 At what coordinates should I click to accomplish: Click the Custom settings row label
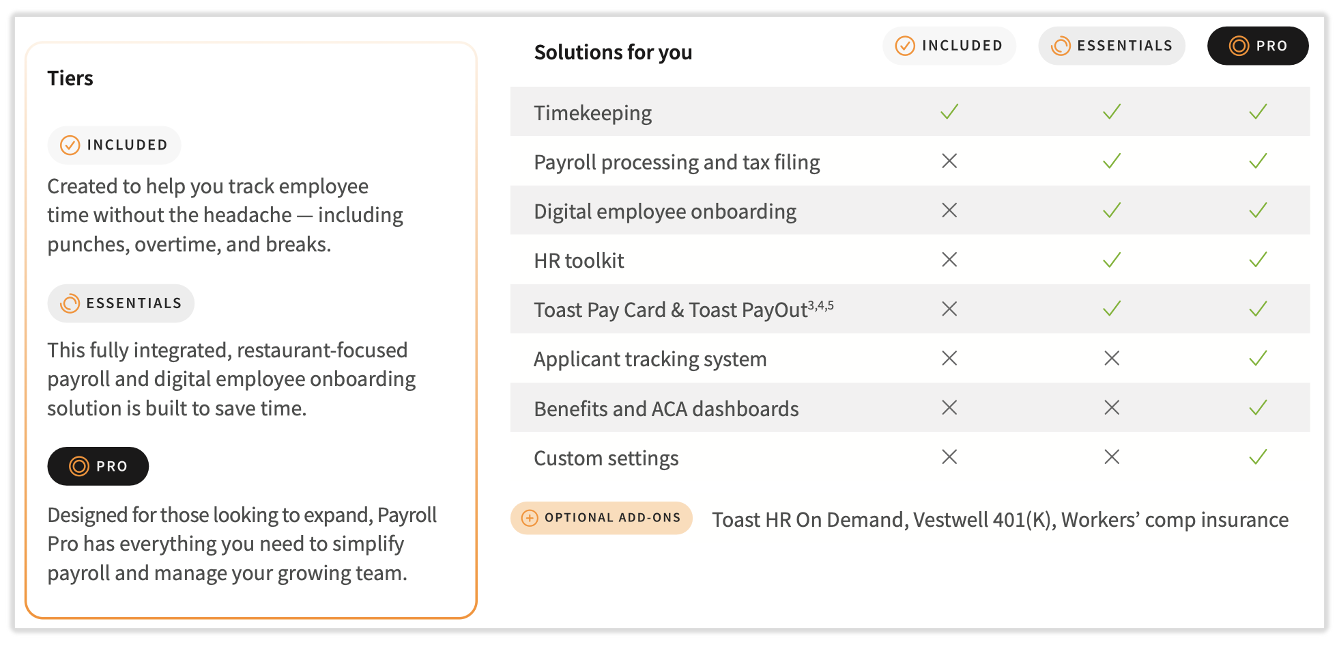pyautogui.click(x=606, y=459)
